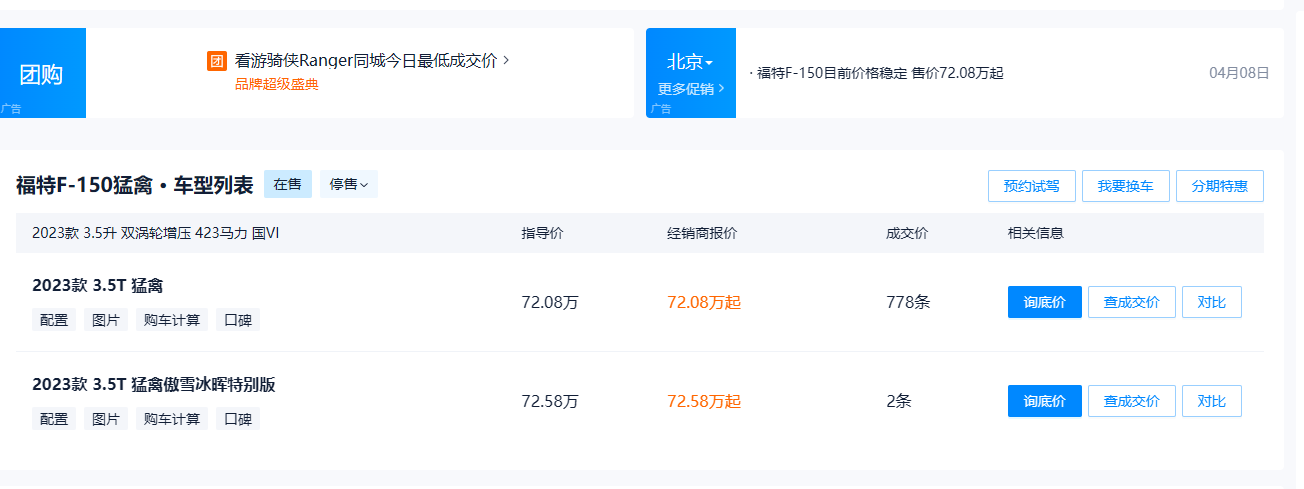Click 我要换车 button
Image resolution: width=1304 pixels, height=489 pixels.
[1125, 186]
